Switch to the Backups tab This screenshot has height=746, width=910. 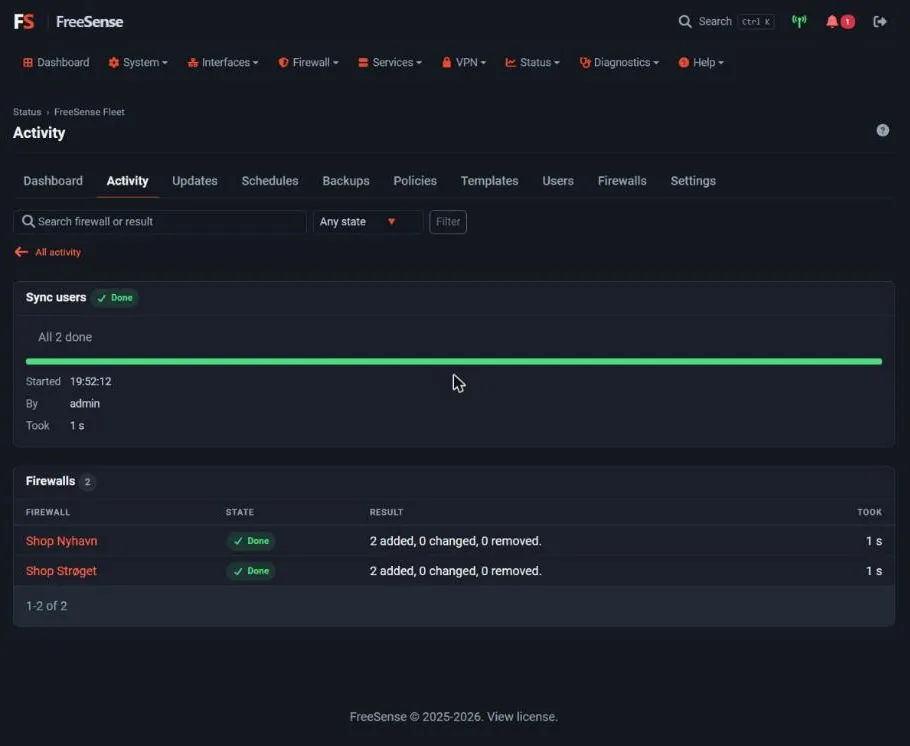[346, 181]
